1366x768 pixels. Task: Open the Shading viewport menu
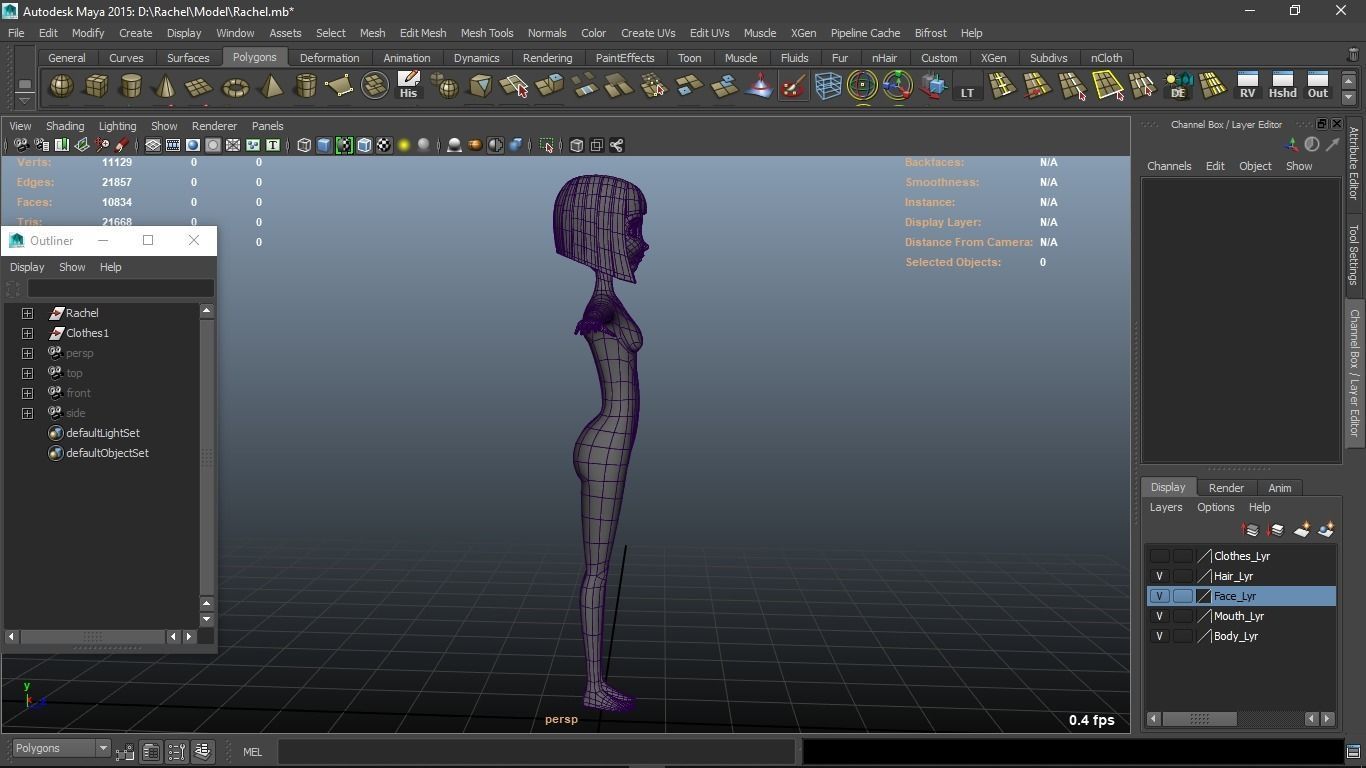[x=65, y=126]
